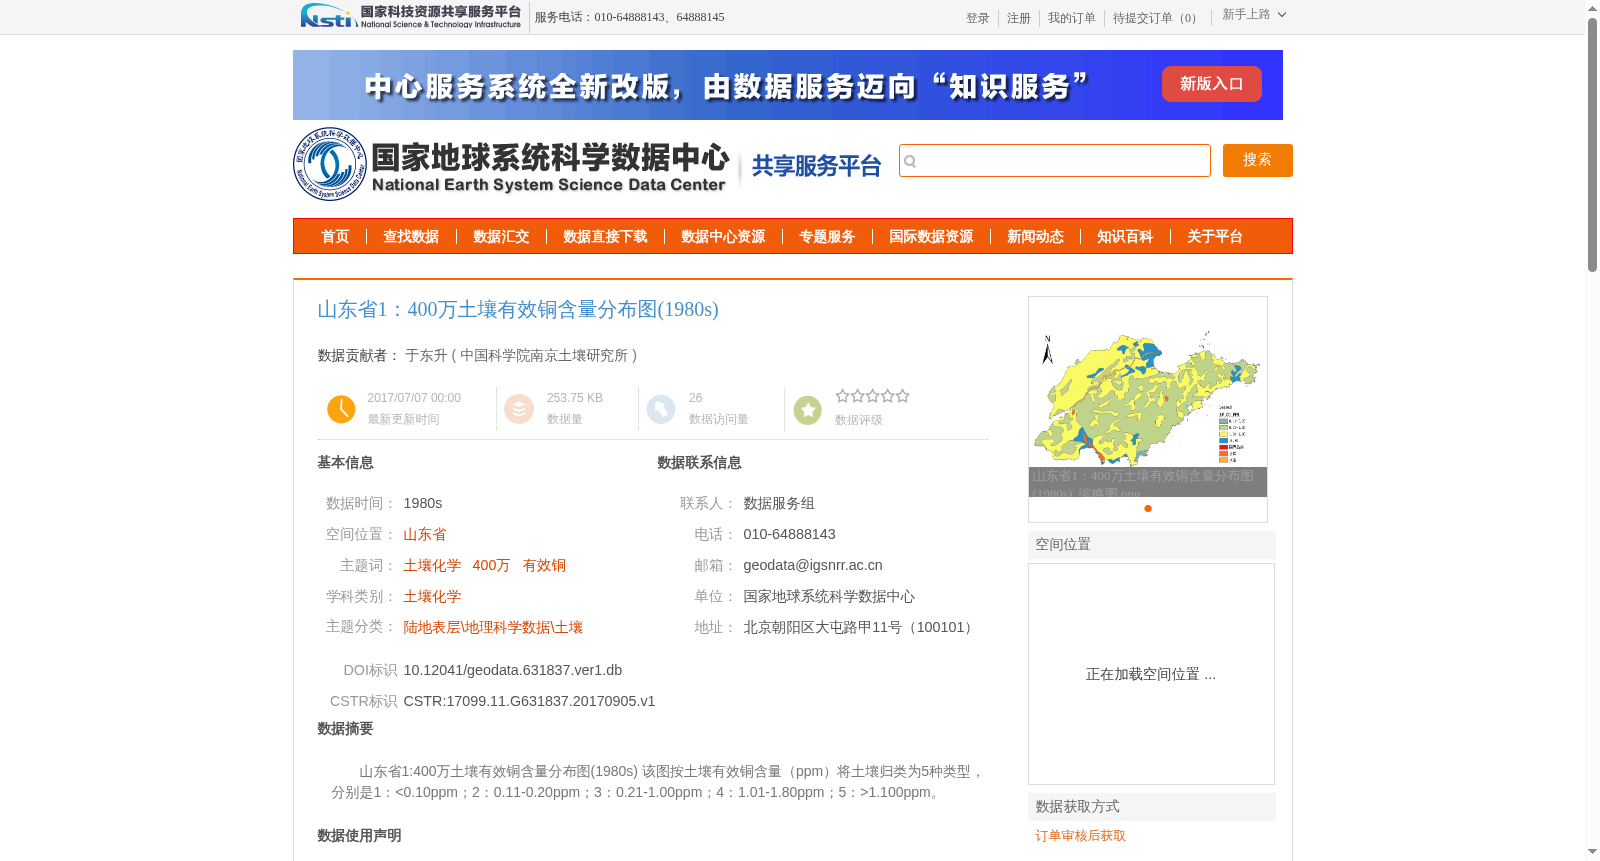
Task: Click the 正在加载空间位置 map area
Action: pos(1151,674)
